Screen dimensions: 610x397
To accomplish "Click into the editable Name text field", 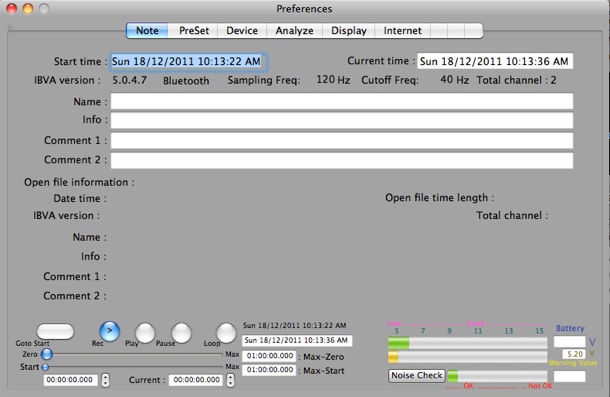I will (x=342, y=101).
